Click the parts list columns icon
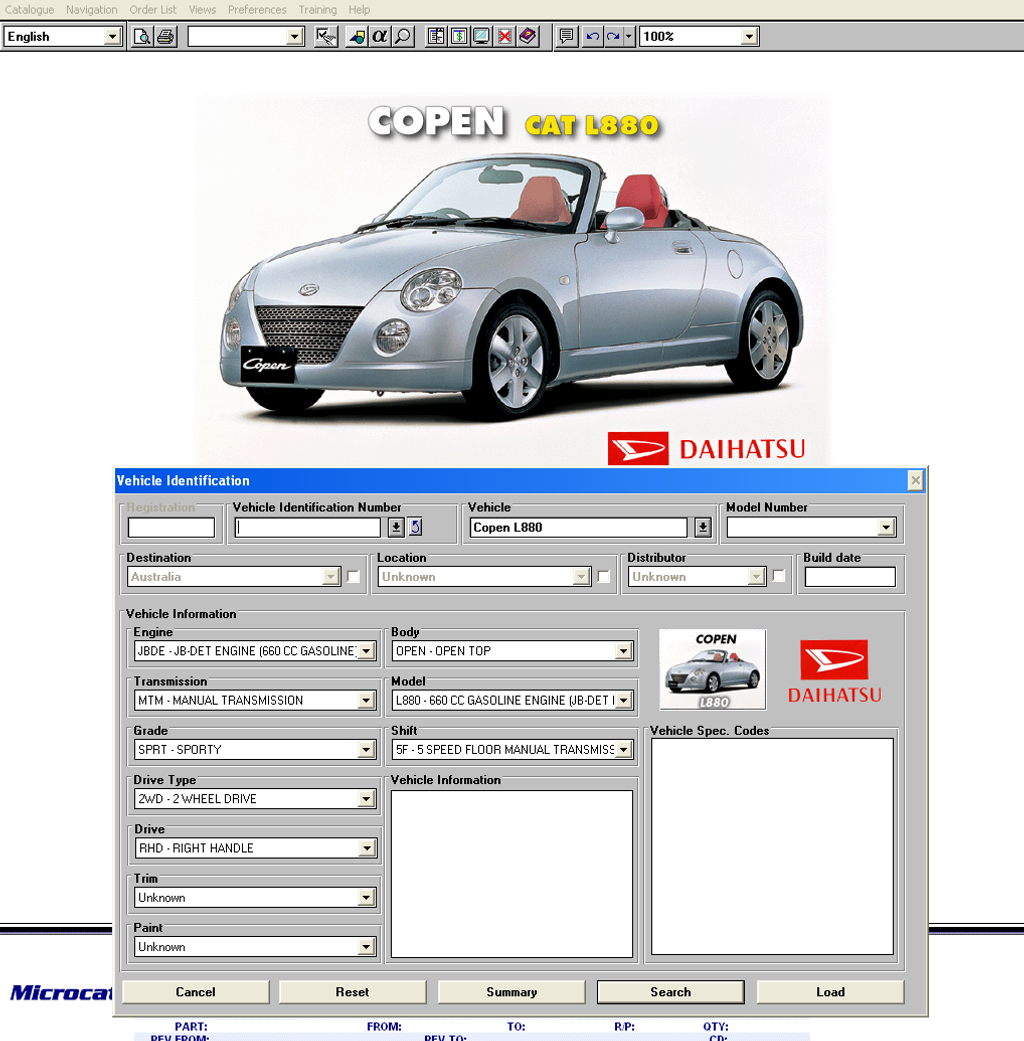 tap(436, 37)
